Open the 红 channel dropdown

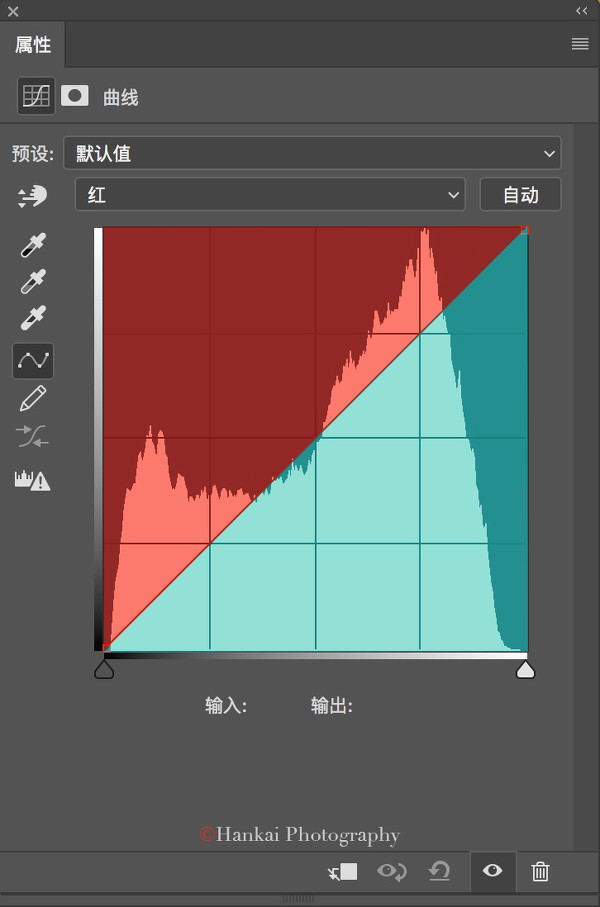coord(270,194)
